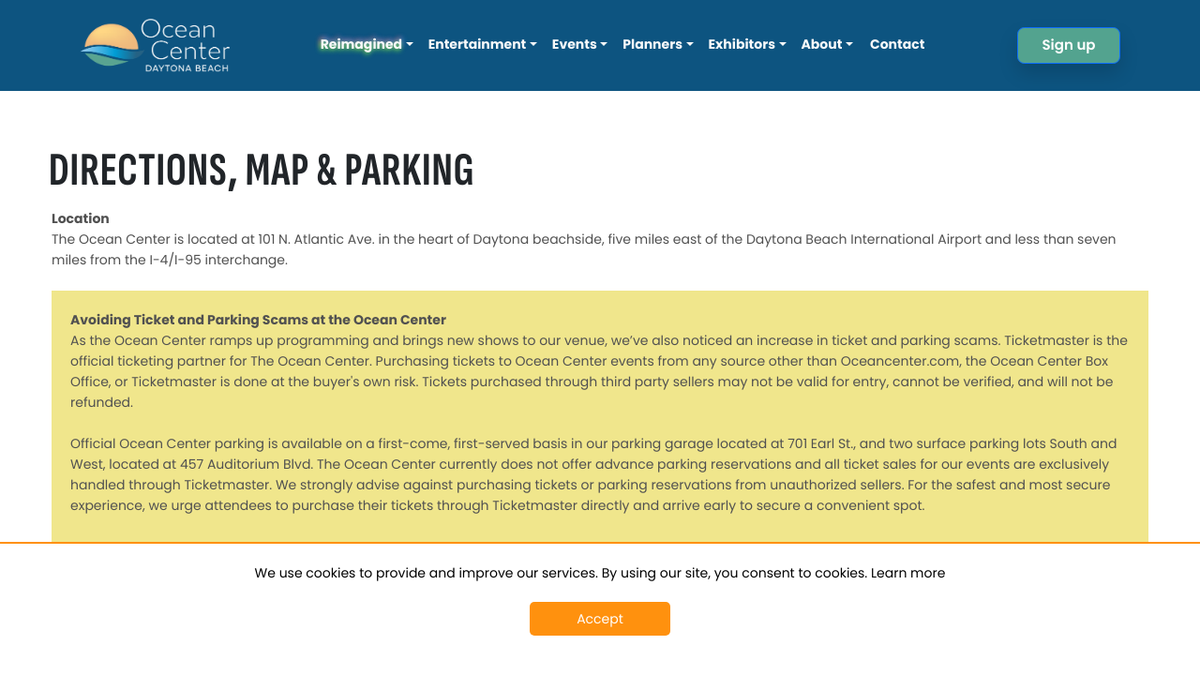The height and width of the screenshot is (675, 1200).
Task: Go to the Contact page
Action: (x=897, y=44)
